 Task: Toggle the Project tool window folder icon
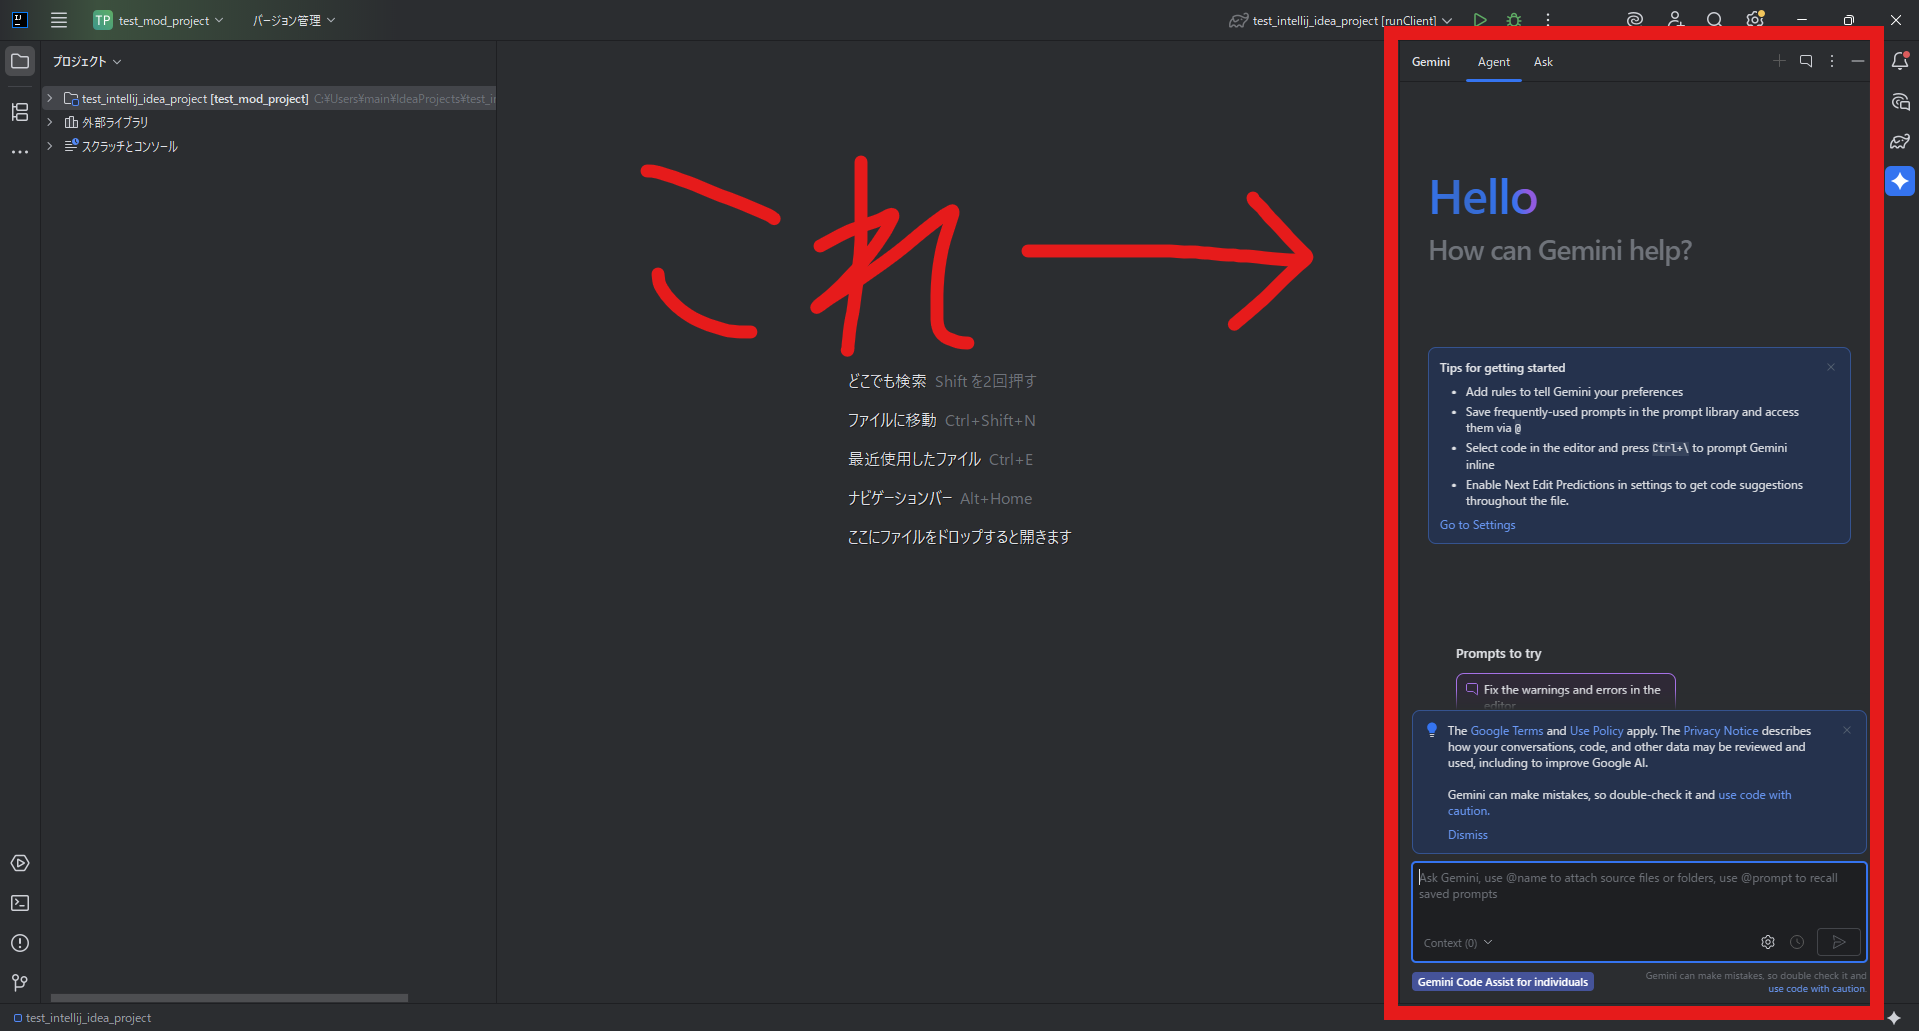click(x=20, y=61)
